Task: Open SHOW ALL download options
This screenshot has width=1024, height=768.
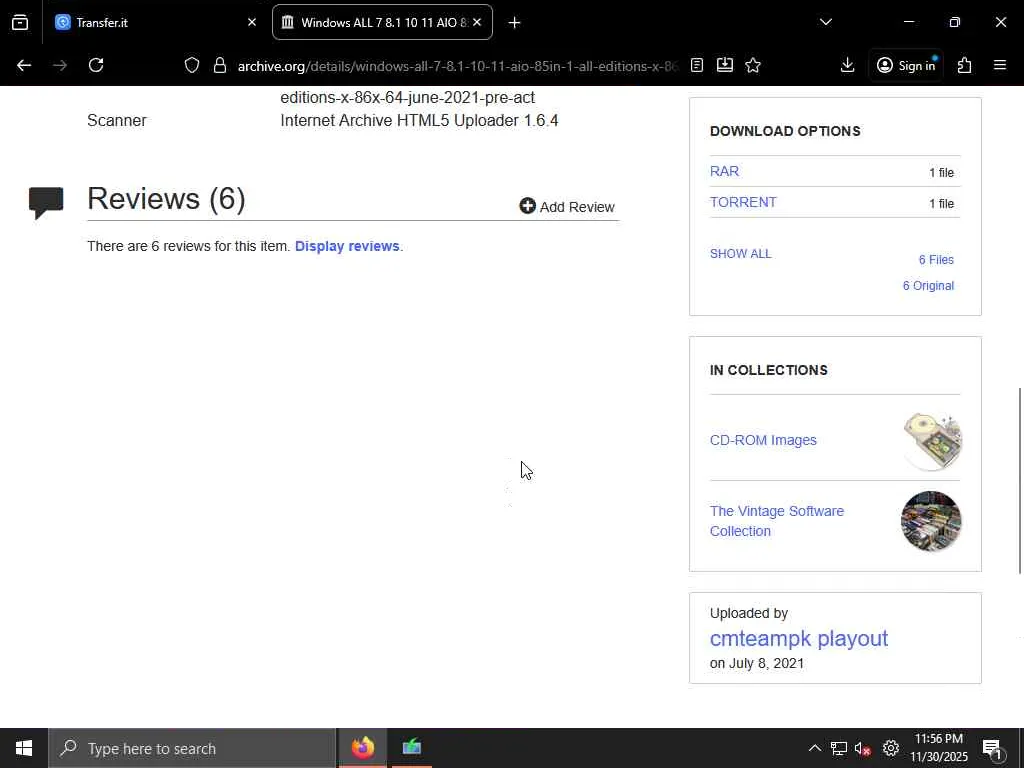Action: [741, 253]
